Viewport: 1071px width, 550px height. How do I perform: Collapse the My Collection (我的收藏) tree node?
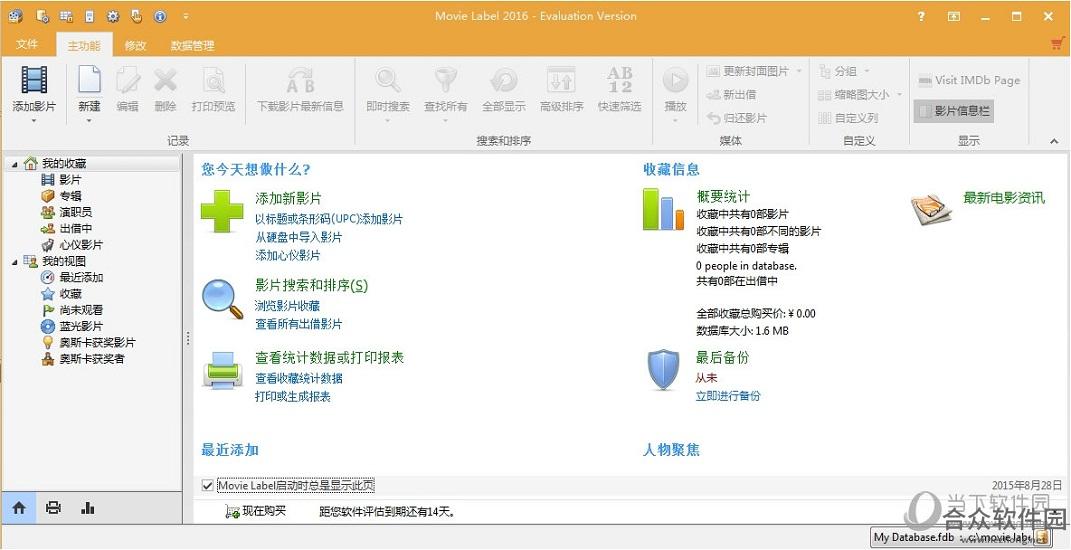point(15,164)
